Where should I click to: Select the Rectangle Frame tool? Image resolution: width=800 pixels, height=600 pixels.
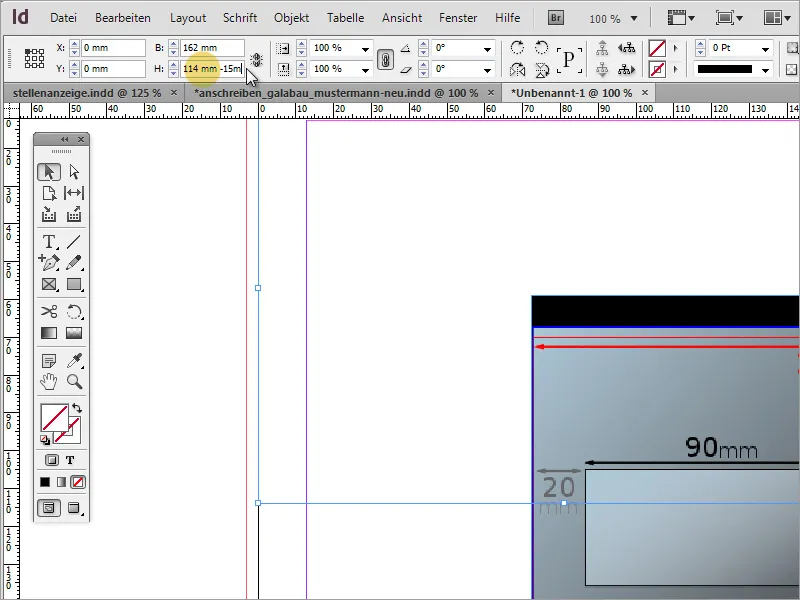click(x=49, y=284)
